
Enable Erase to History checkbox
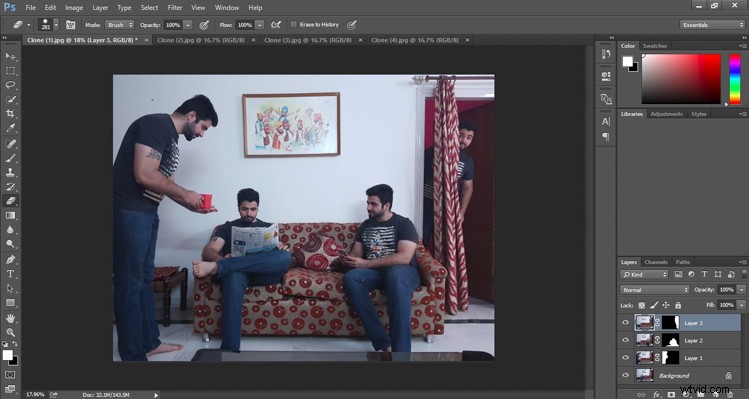pos(293,24)
